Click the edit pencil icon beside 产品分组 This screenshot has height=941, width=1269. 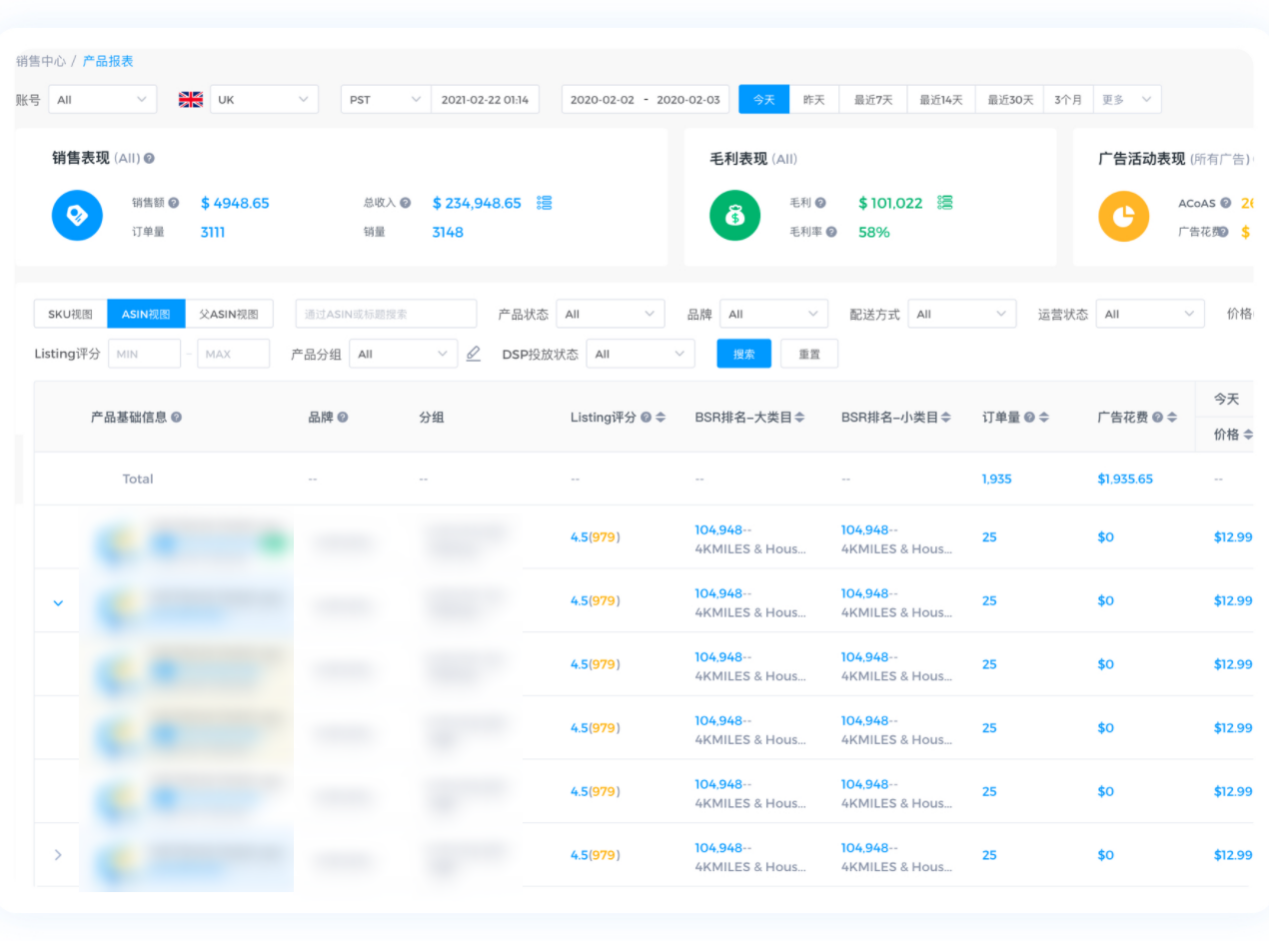474,354
